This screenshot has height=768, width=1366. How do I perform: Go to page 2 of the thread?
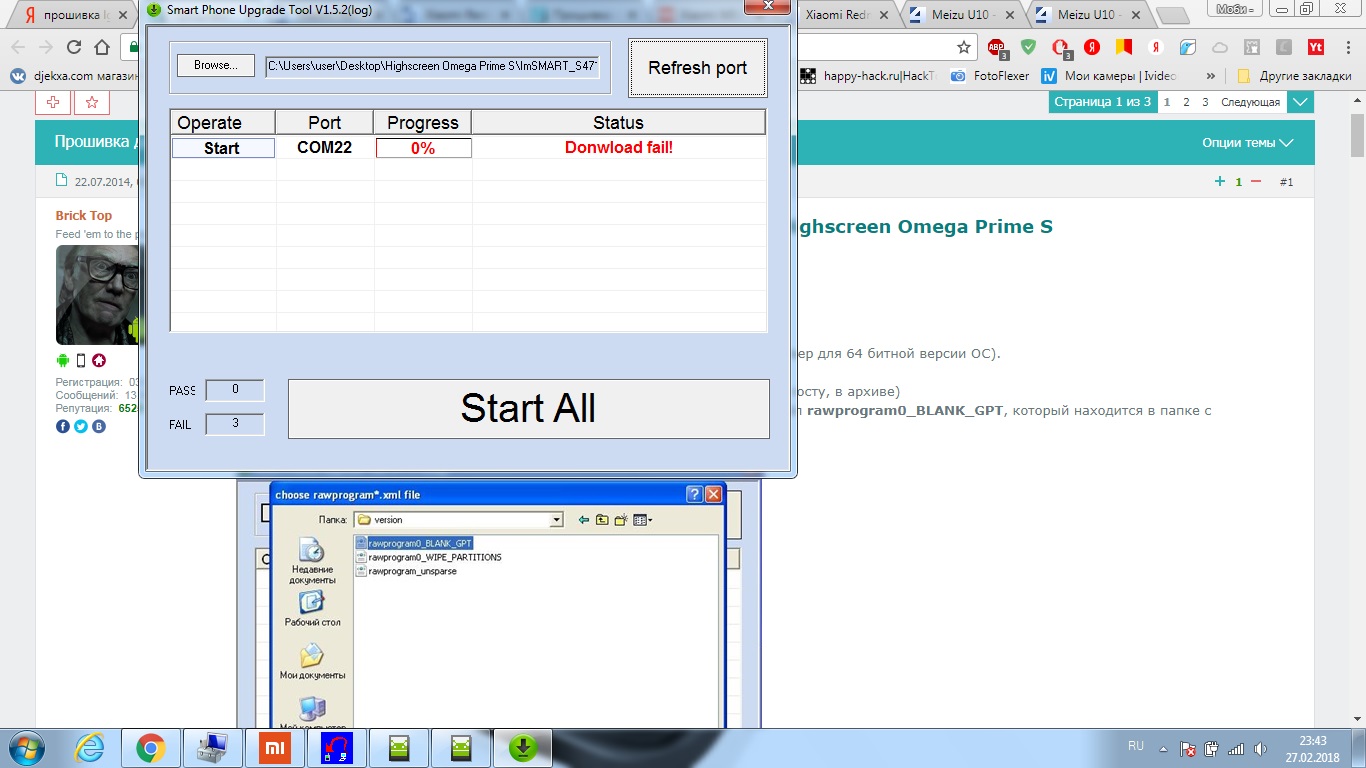coord(1186,102)
